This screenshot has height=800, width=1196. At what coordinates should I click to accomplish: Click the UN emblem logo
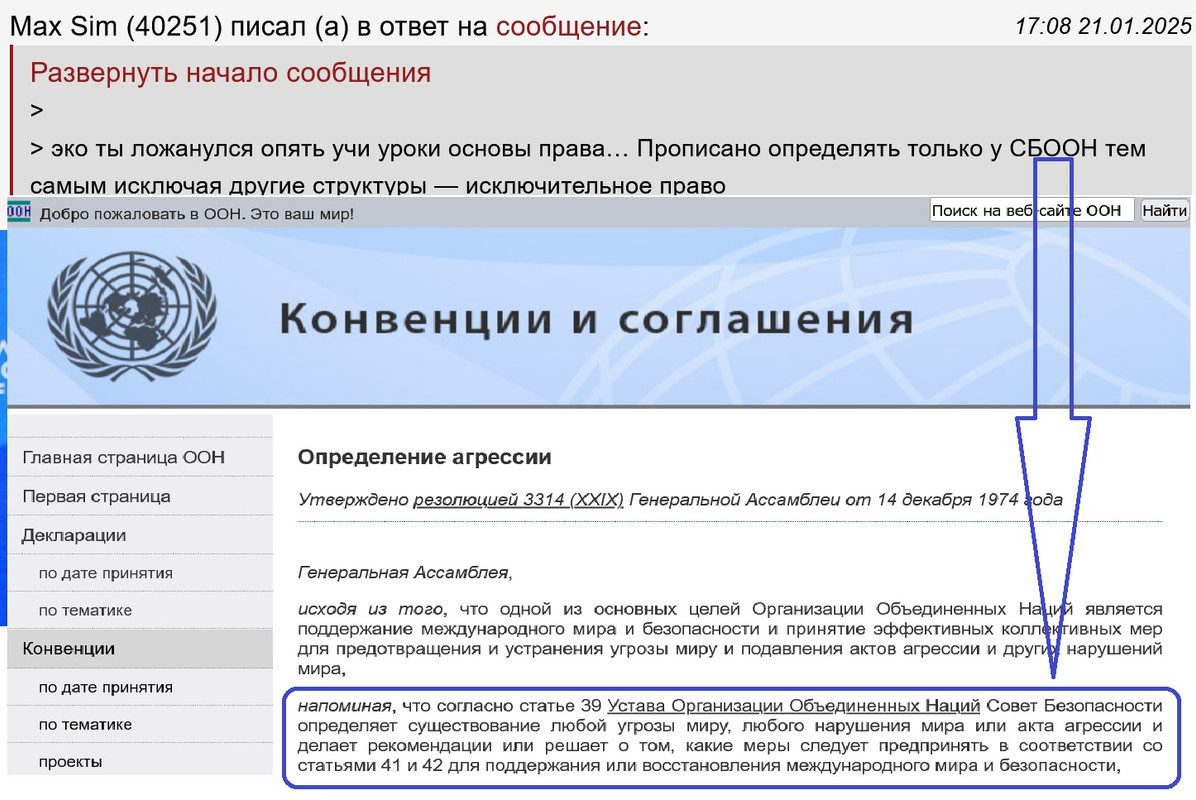point(131,316)
